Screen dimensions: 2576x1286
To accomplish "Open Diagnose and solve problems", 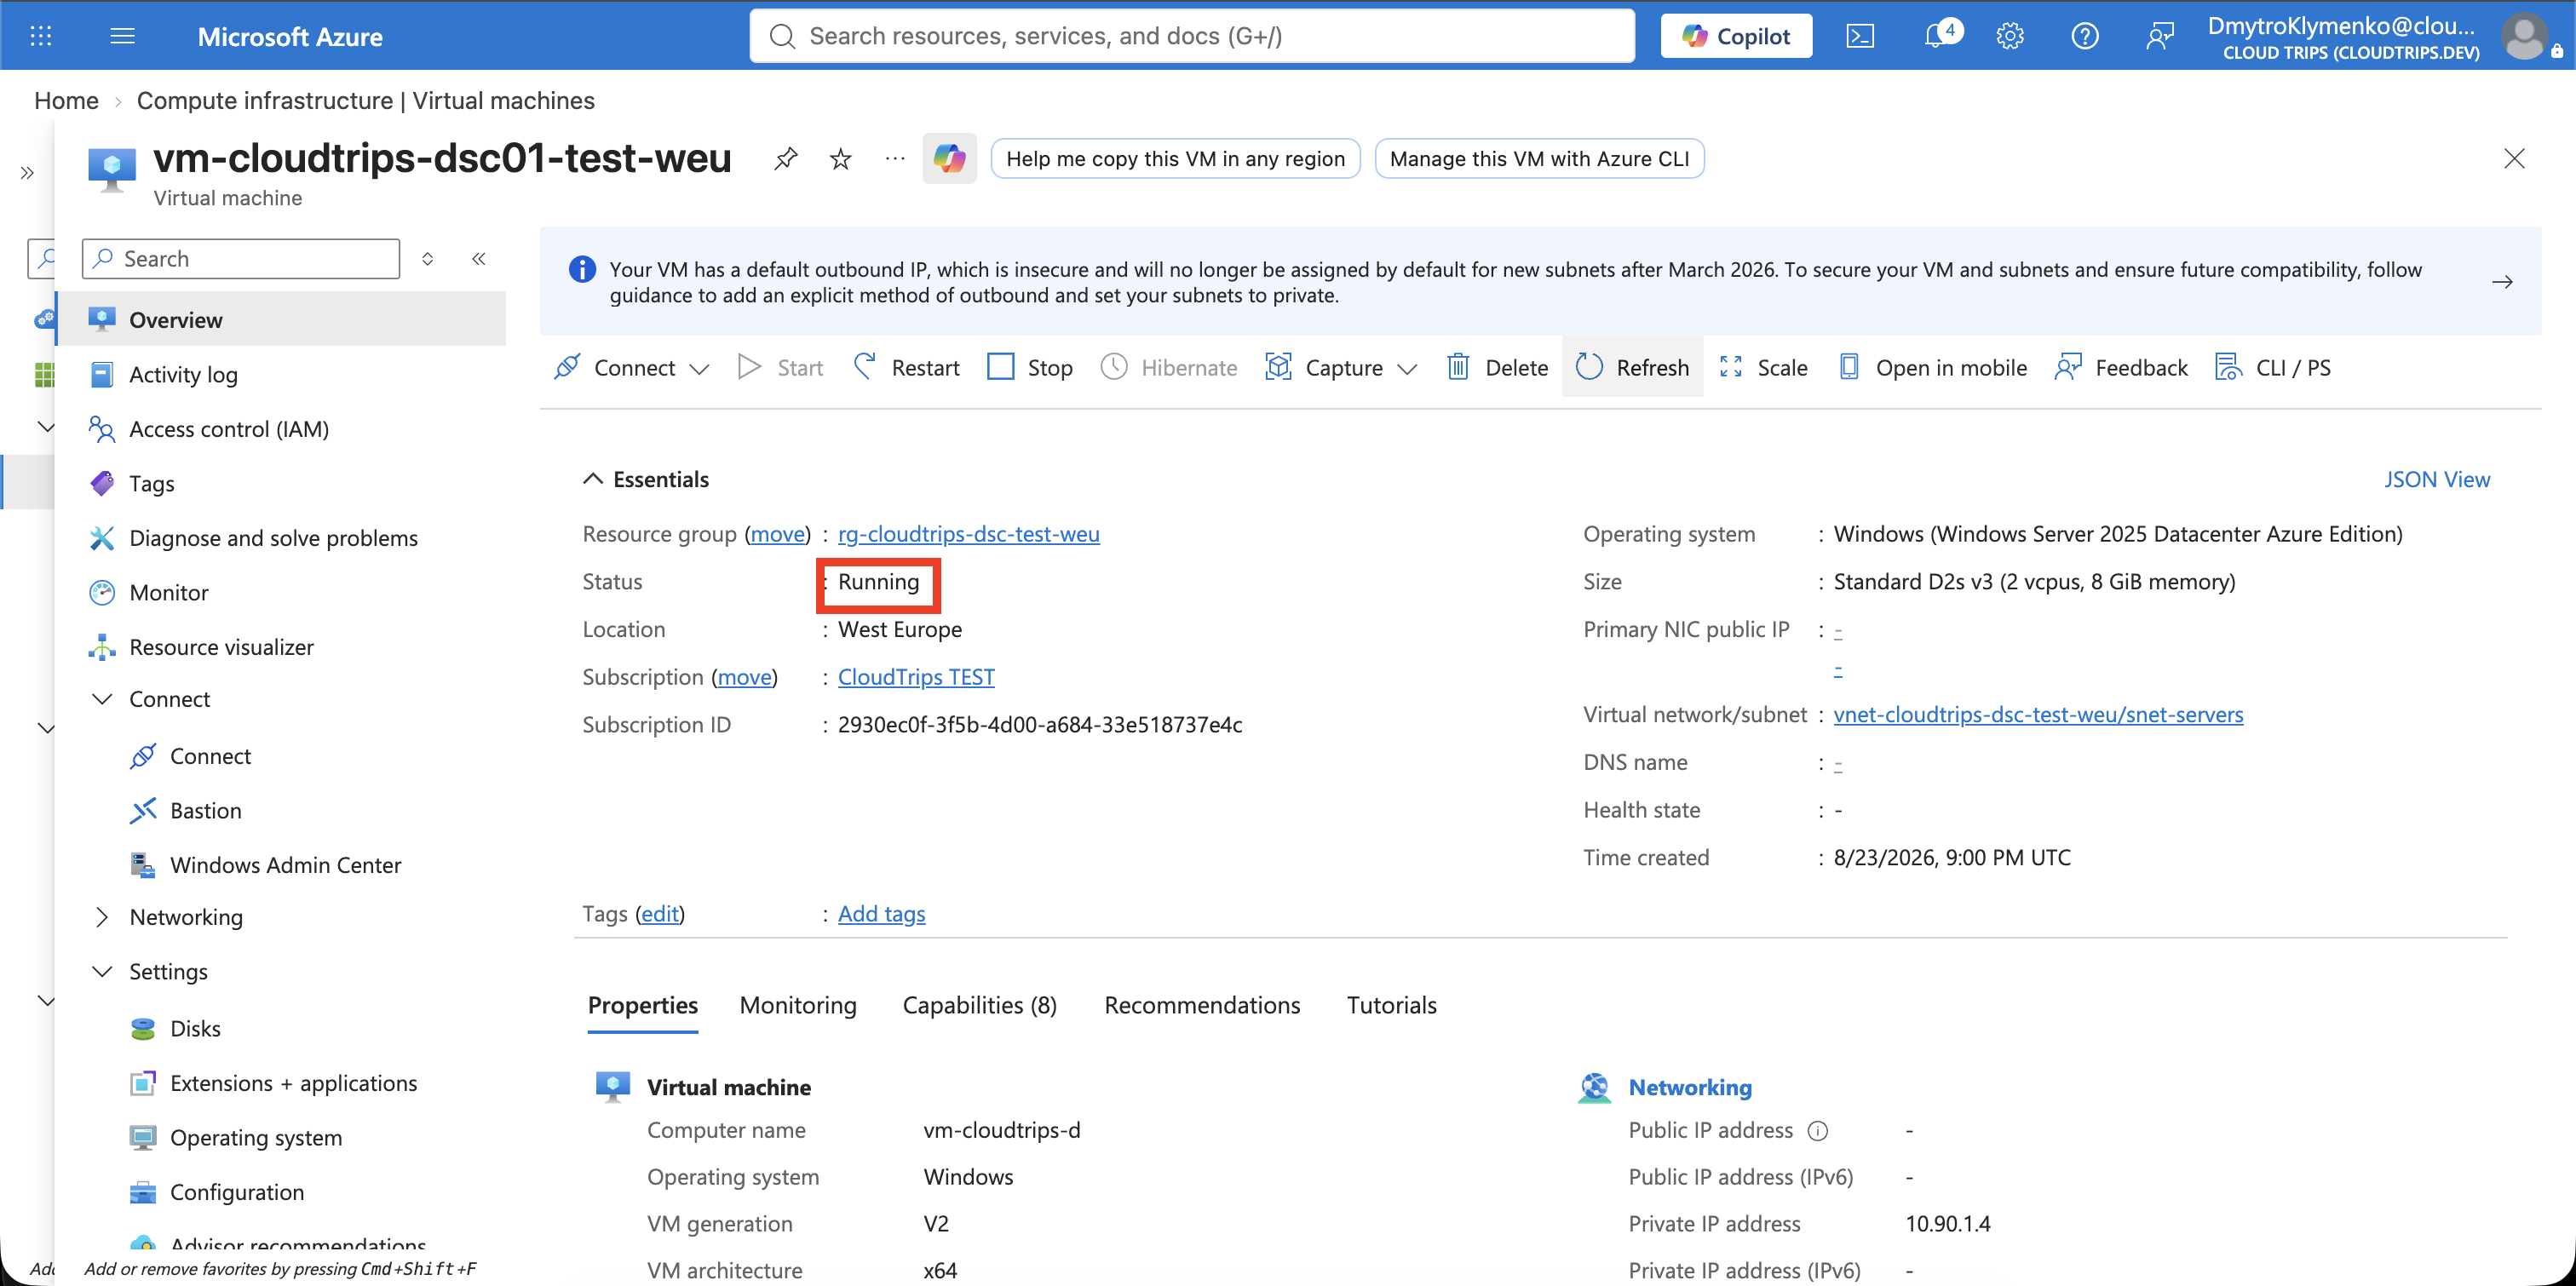I will pyautogui.click(x=273, y=538).
